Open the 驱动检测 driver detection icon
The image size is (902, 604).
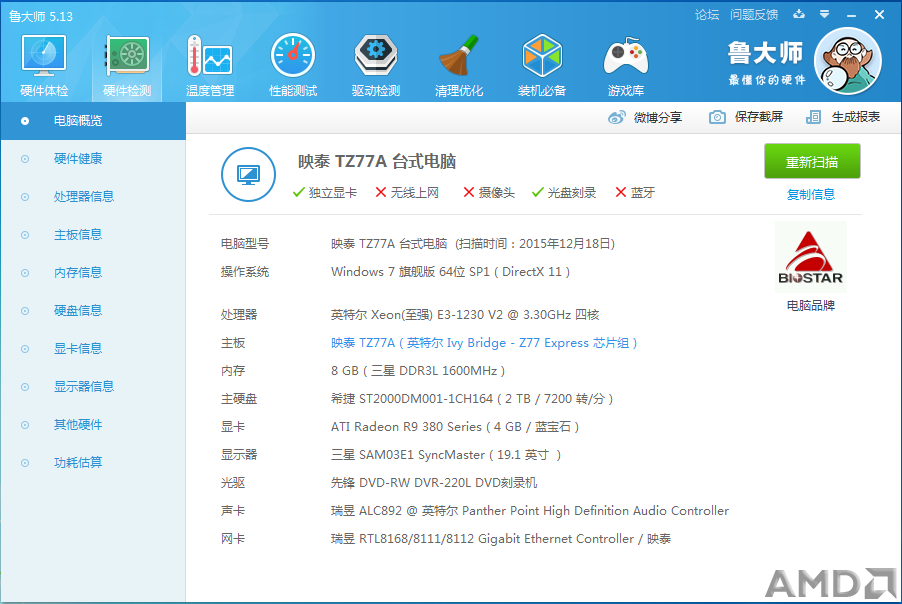point(376,64)
